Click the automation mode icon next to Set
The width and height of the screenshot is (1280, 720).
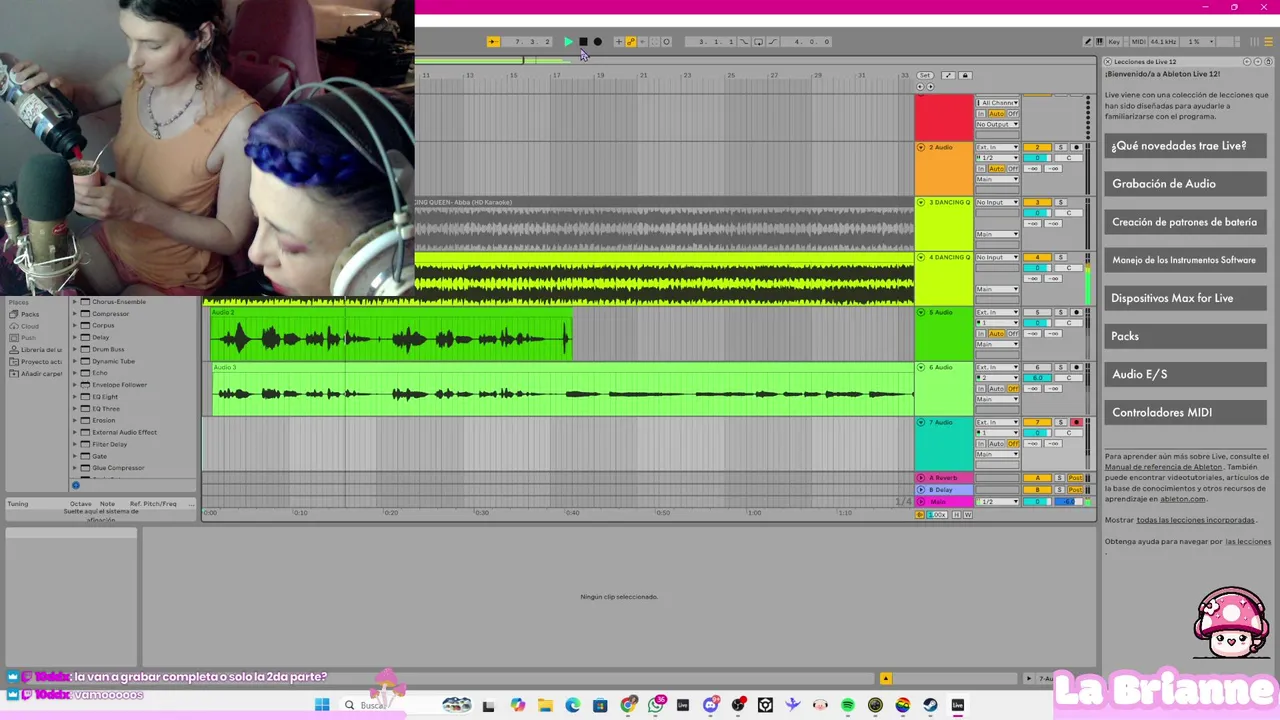948,75
